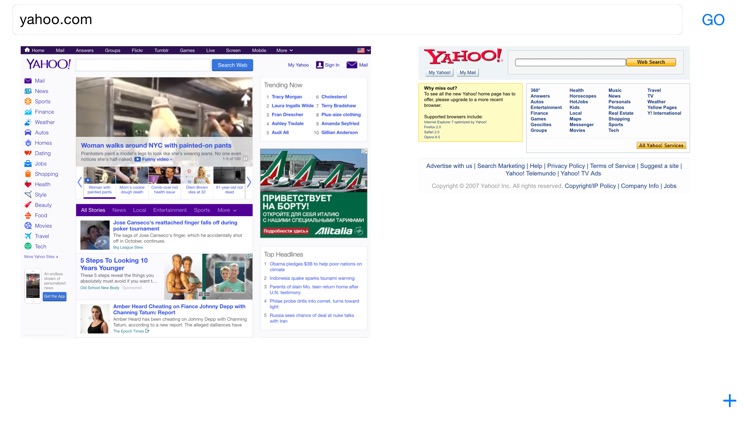Click the blue plus icon
This screenshot has width=750, height=422.
point(729,400)
